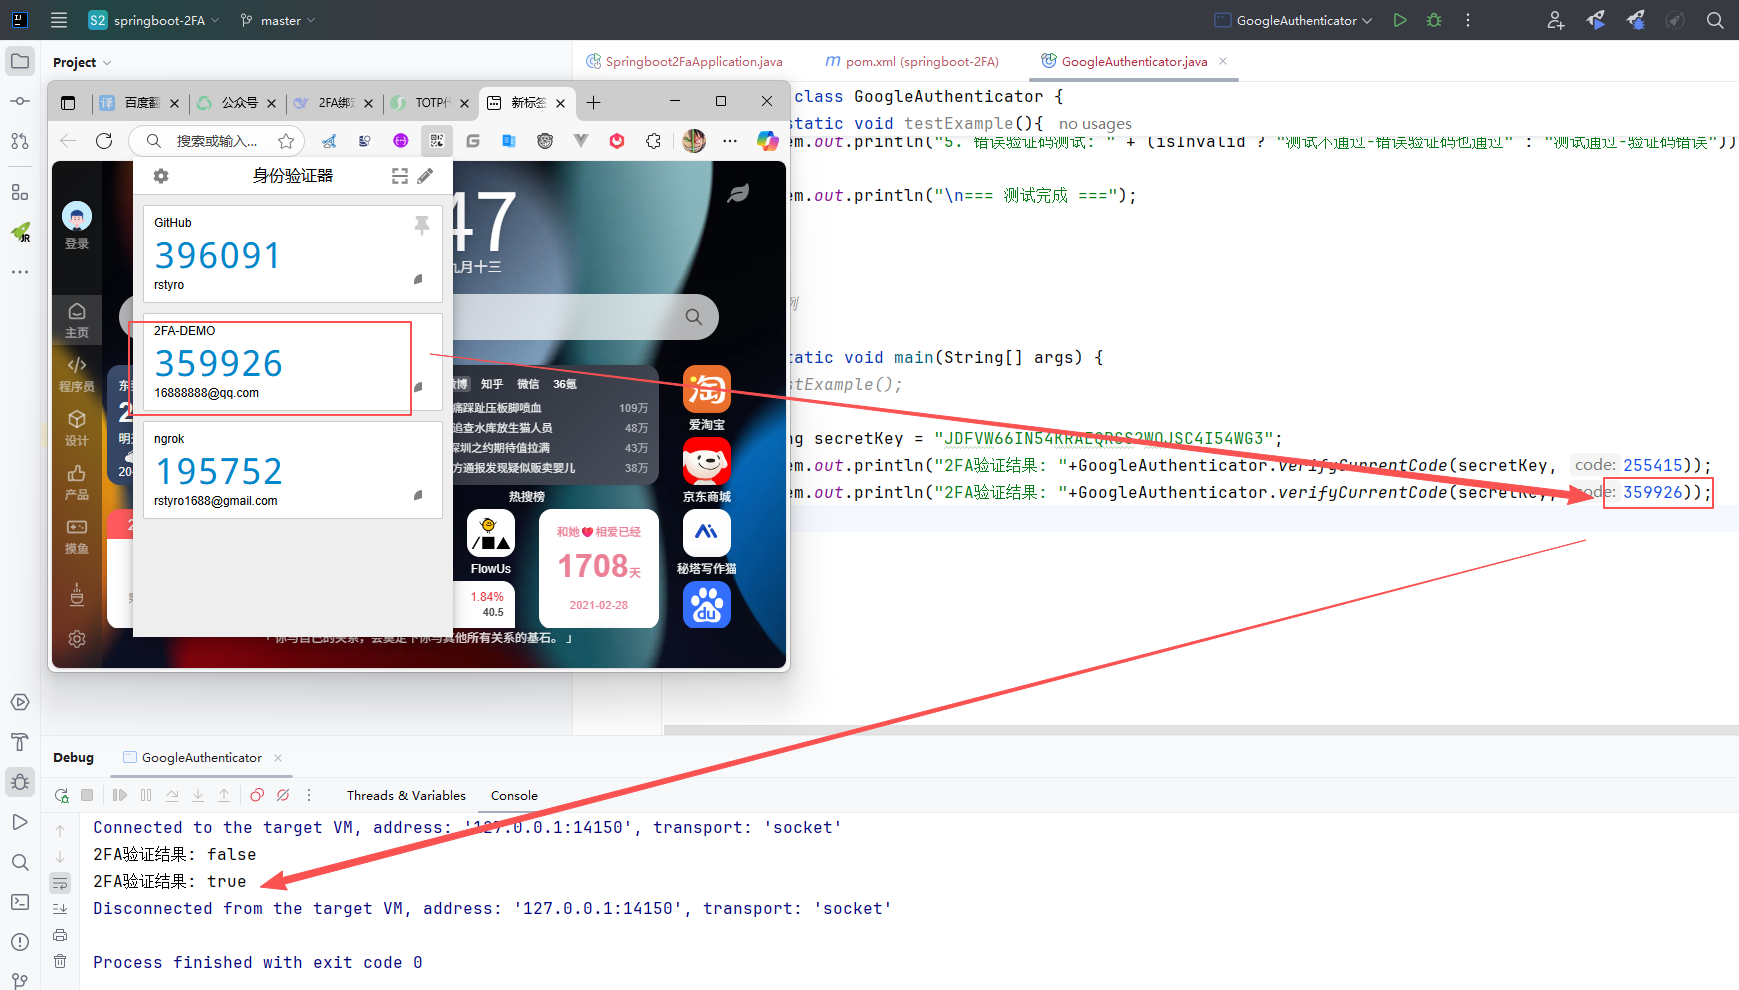Open Search Everywhere magnifier in IDE title bar
The image size is (1739, 990).
pos(1715,20)
